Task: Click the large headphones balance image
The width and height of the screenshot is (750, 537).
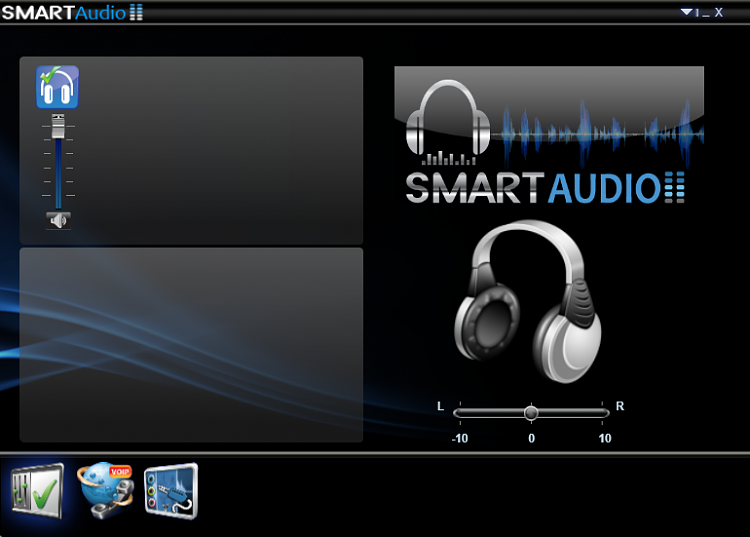Action: [528, 301]
